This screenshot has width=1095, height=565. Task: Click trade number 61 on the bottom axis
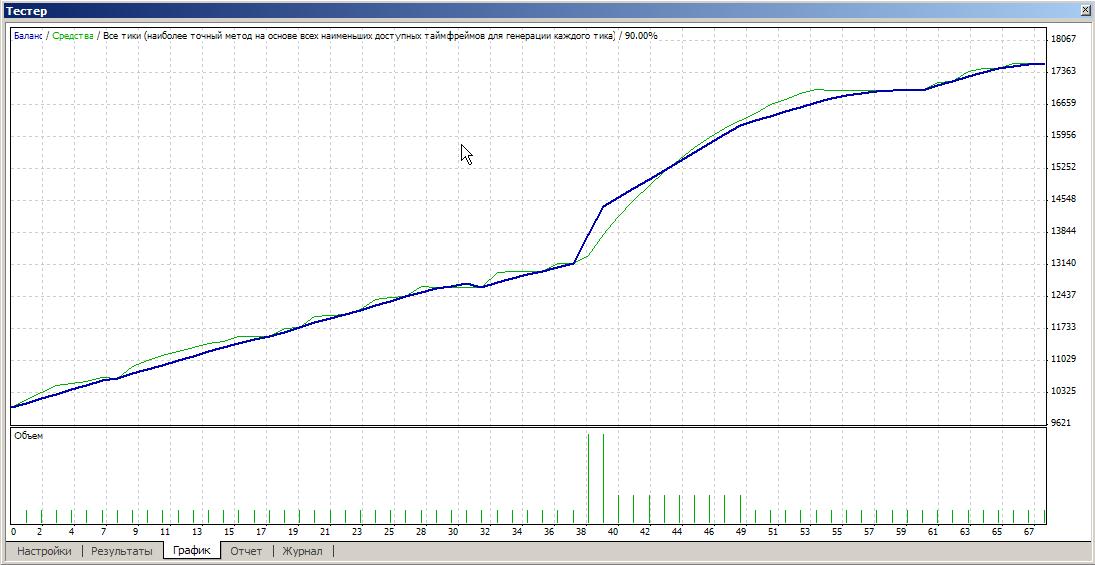pyautogui.click(x=933, y=532)
